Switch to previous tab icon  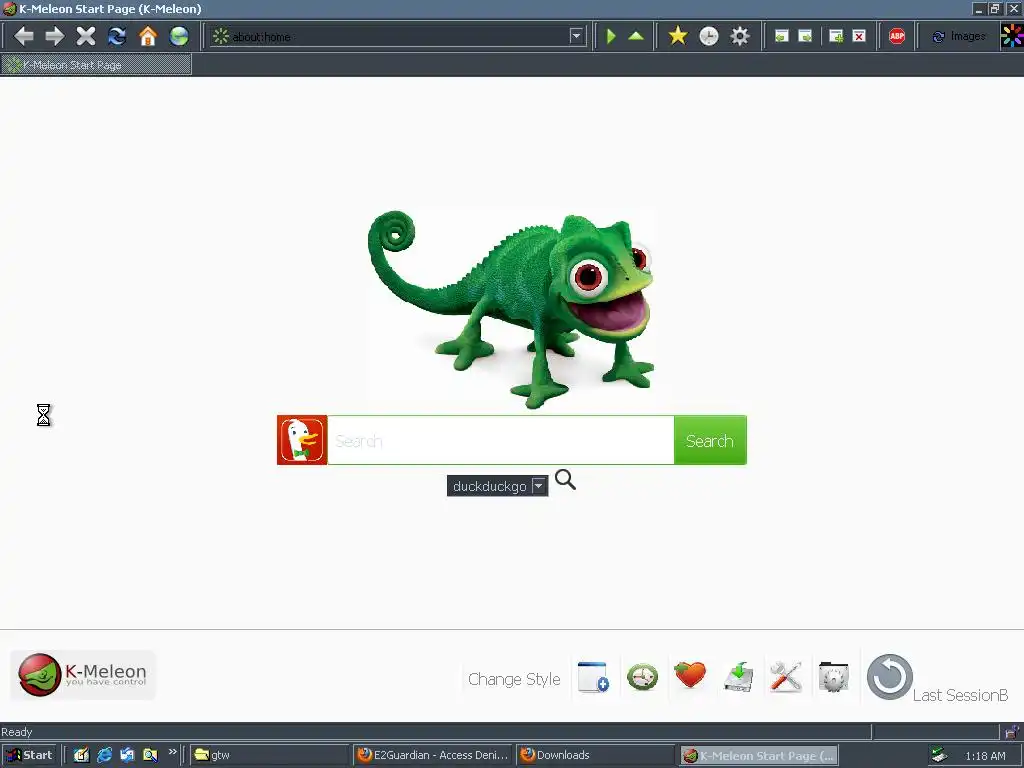[781, 37]
